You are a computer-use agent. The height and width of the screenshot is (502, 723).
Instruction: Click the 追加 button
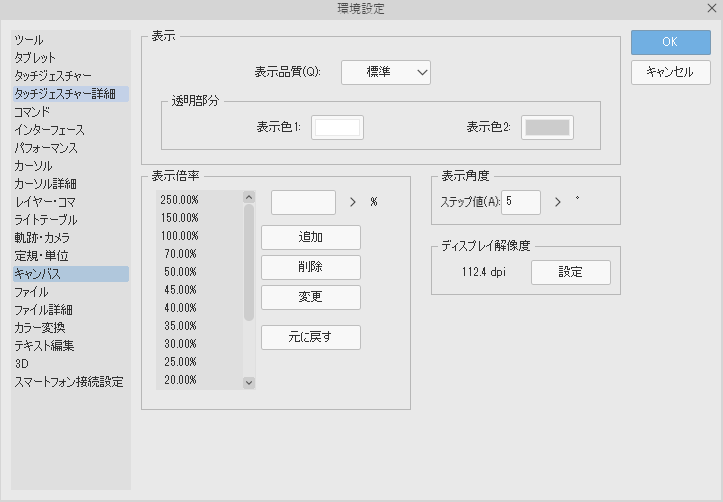[x=311, y=237]
